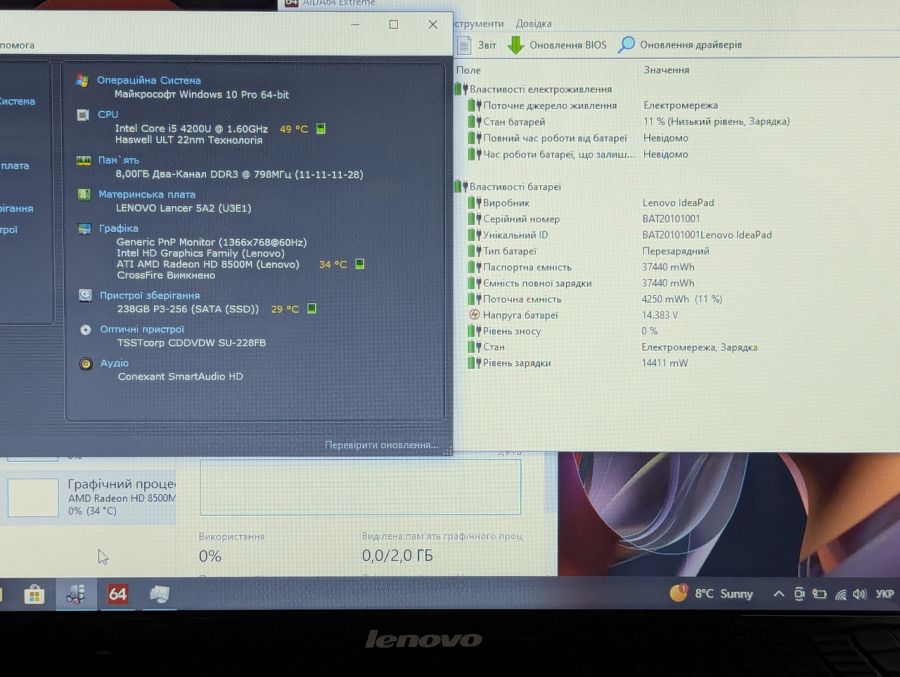Click the Пам'ять heading link
The image size is (900, 677).
[x=119, y=160]
